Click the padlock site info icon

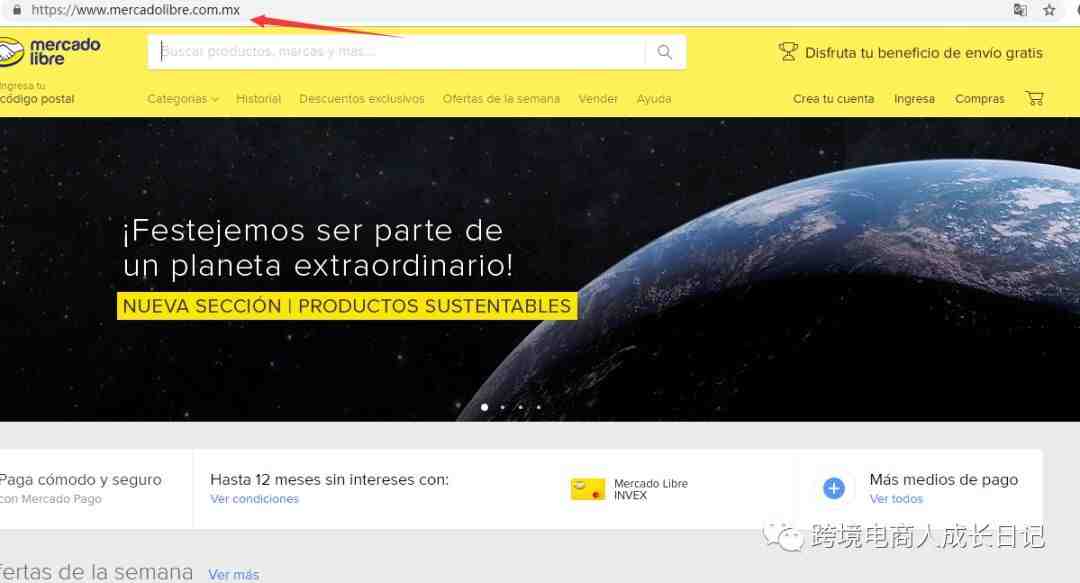(x=17, y=10)
